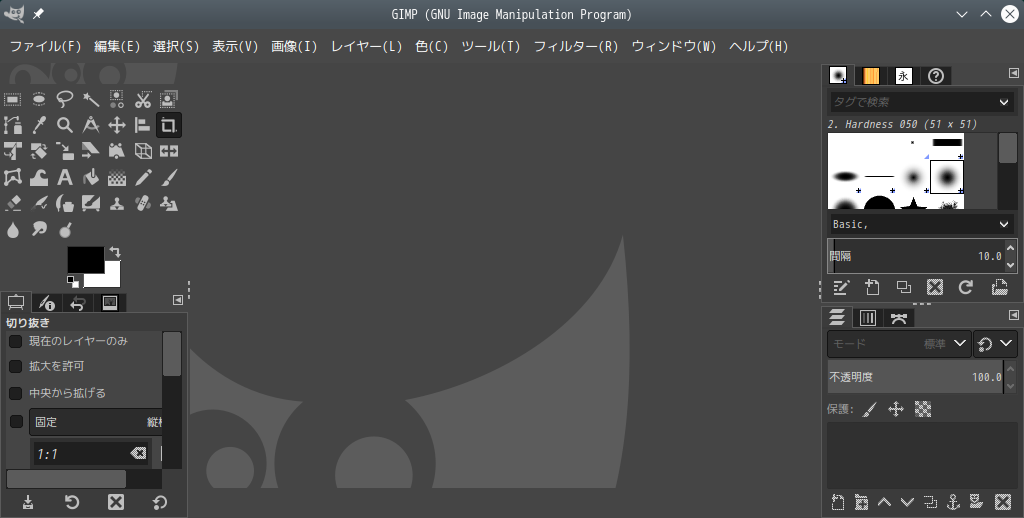Enable 中央から拡げる checkbox

(x=16, y=393)
